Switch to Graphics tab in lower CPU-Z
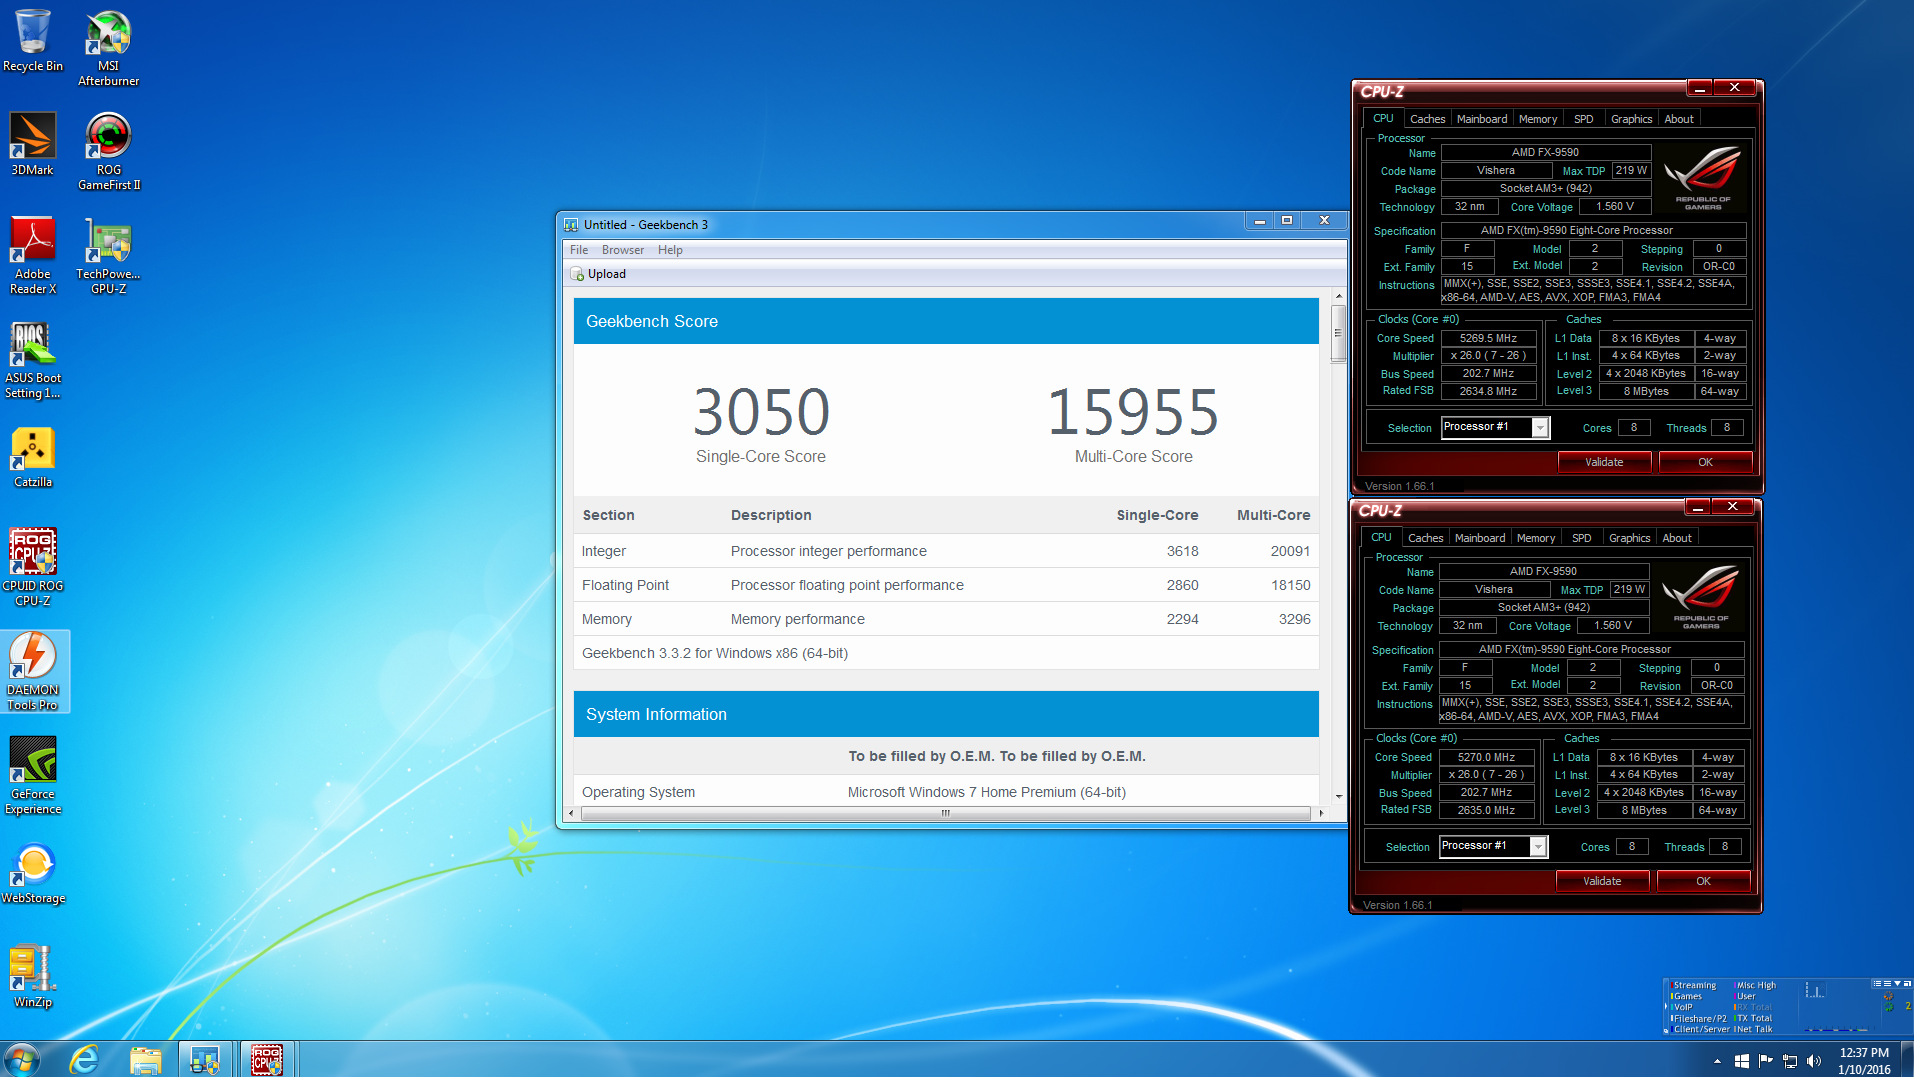 click(1629, 538)
